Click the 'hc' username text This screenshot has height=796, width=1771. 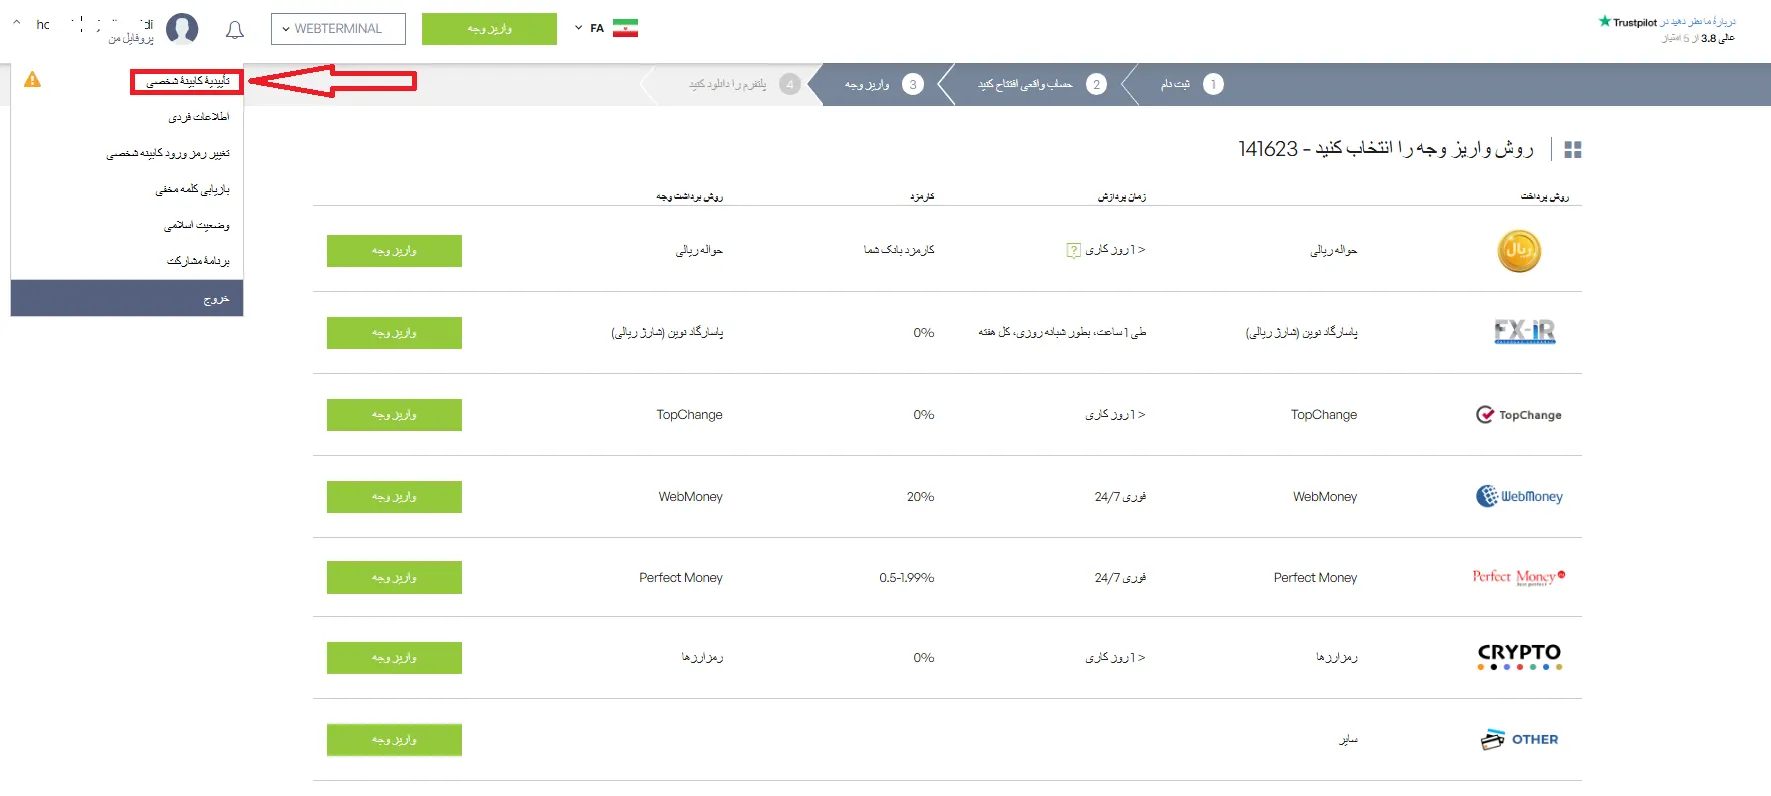point(43,25)
